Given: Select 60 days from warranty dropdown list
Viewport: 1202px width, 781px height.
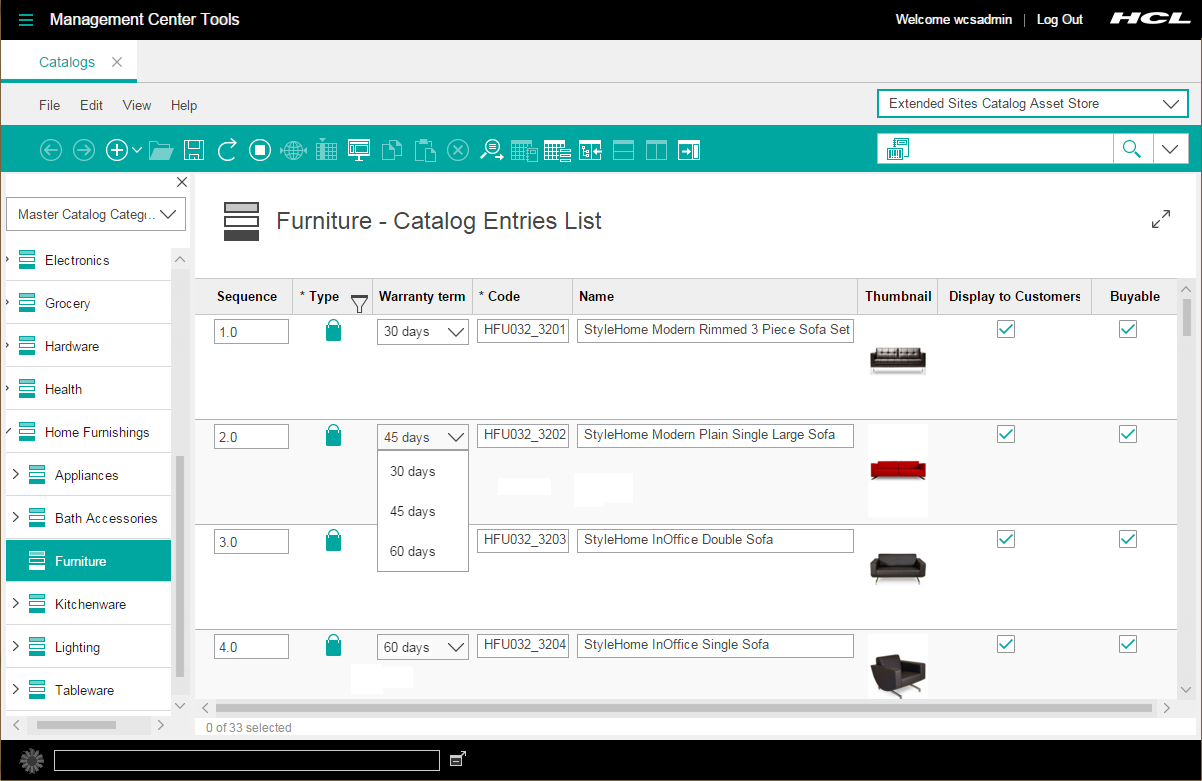Looking at the screenshot, I should [413, 551].
